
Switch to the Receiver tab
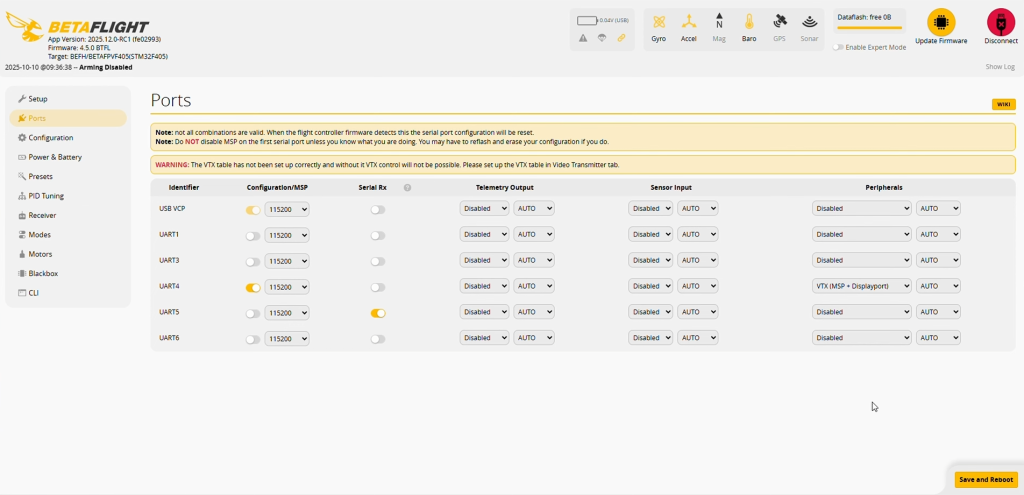(42, 215)
